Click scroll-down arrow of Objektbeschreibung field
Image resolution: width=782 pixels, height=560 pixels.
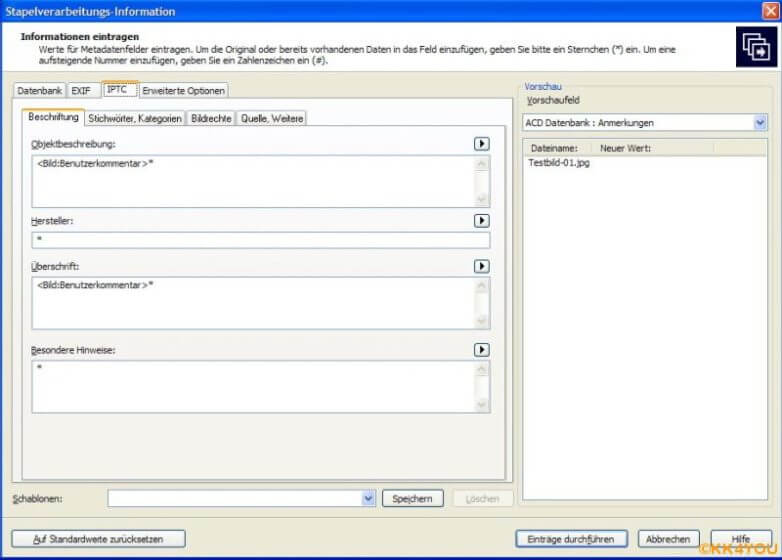(482, 199)
